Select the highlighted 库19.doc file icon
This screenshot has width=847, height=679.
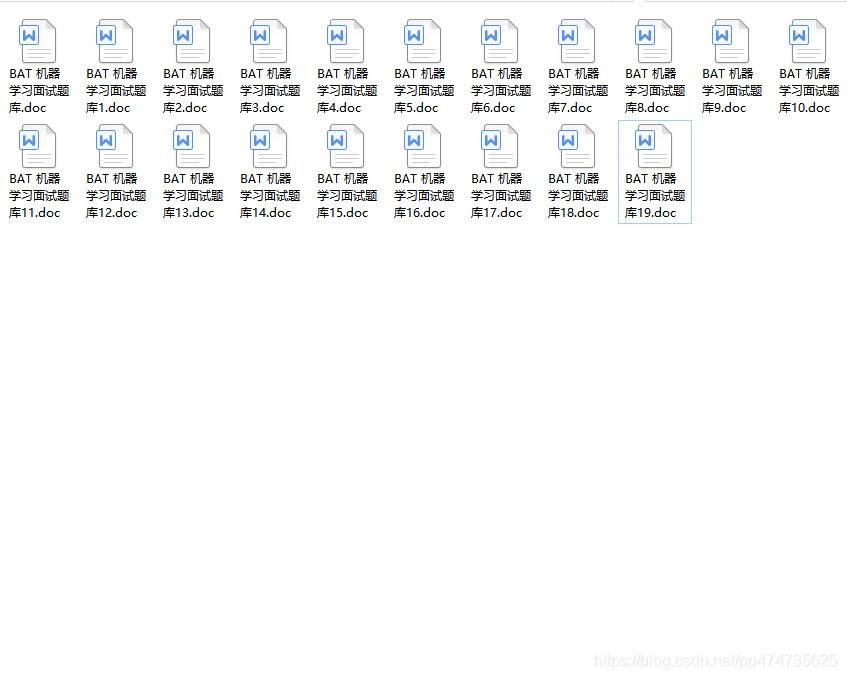pos(653,146)
